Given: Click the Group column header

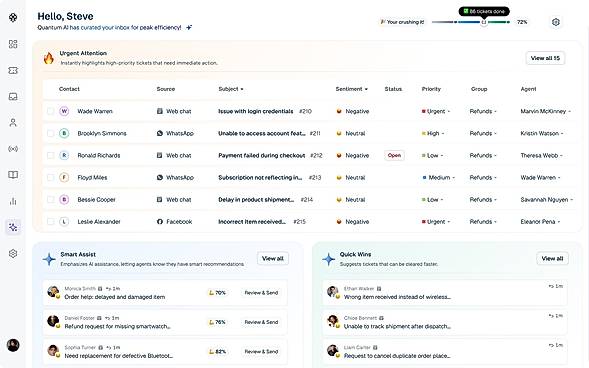Looking at the screenshot, I should tap(479, 89).
